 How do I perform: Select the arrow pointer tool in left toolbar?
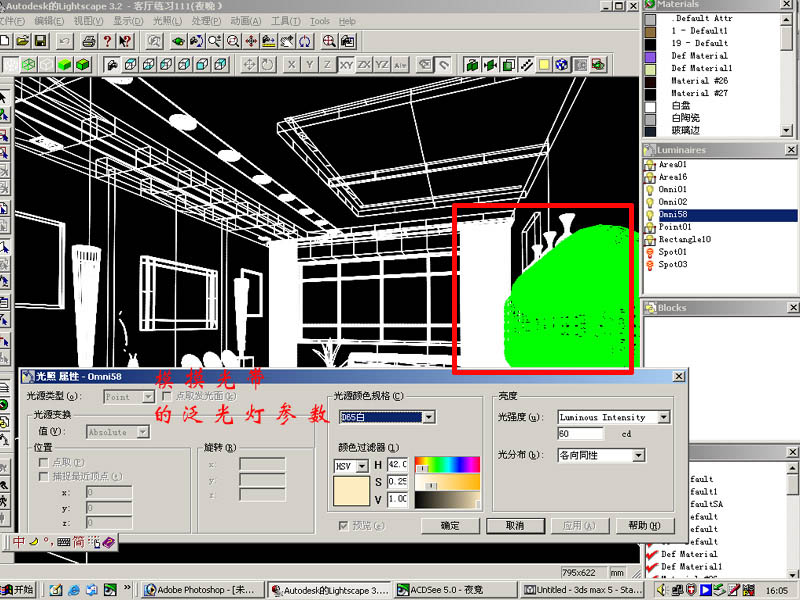(4, 97)
